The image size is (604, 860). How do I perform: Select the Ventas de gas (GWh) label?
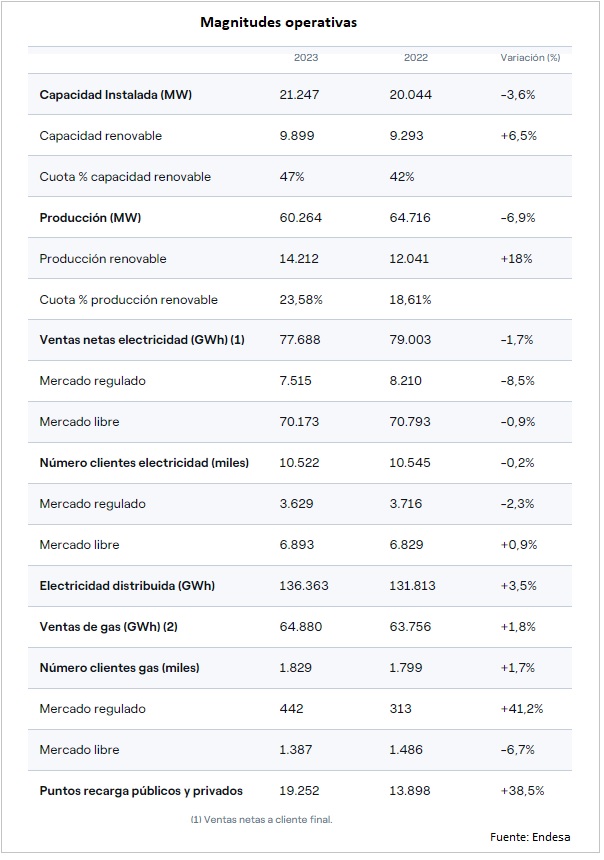[109, 627]
